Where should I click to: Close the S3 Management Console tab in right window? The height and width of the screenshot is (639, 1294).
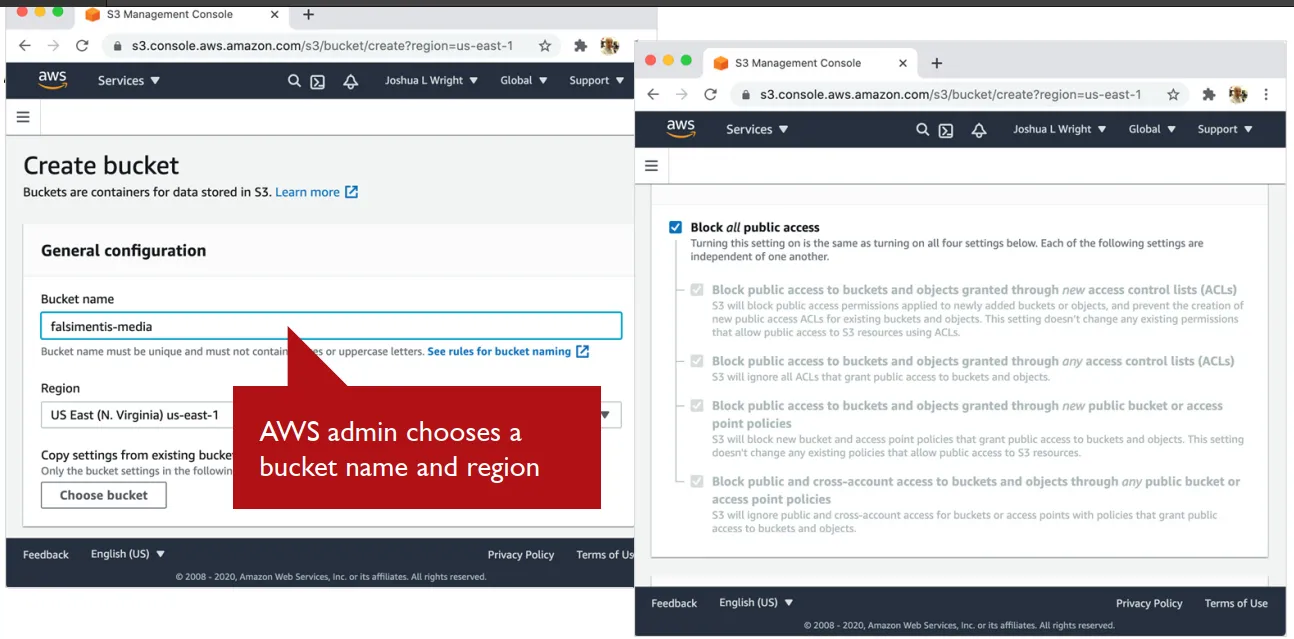903,63
